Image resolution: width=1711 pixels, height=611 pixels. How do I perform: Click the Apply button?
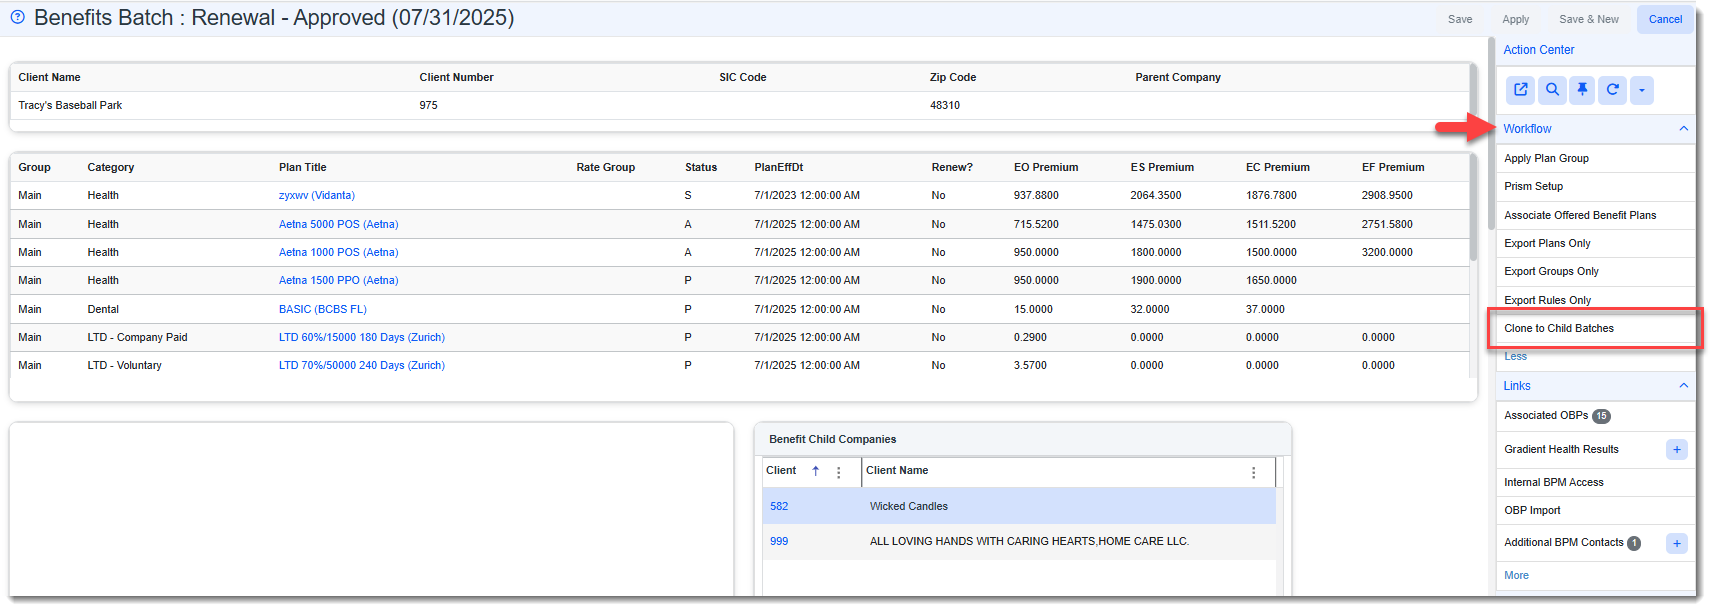pyautogui.click(x=1515, y=19)
